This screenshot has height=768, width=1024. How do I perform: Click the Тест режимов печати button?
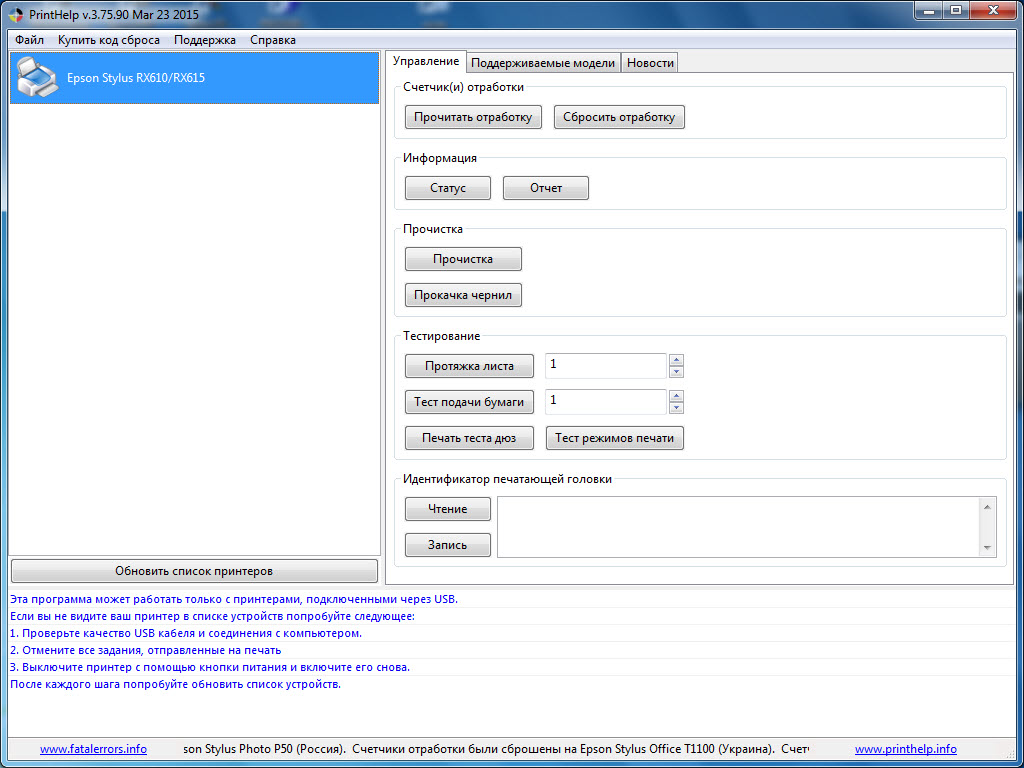(615, 438)
